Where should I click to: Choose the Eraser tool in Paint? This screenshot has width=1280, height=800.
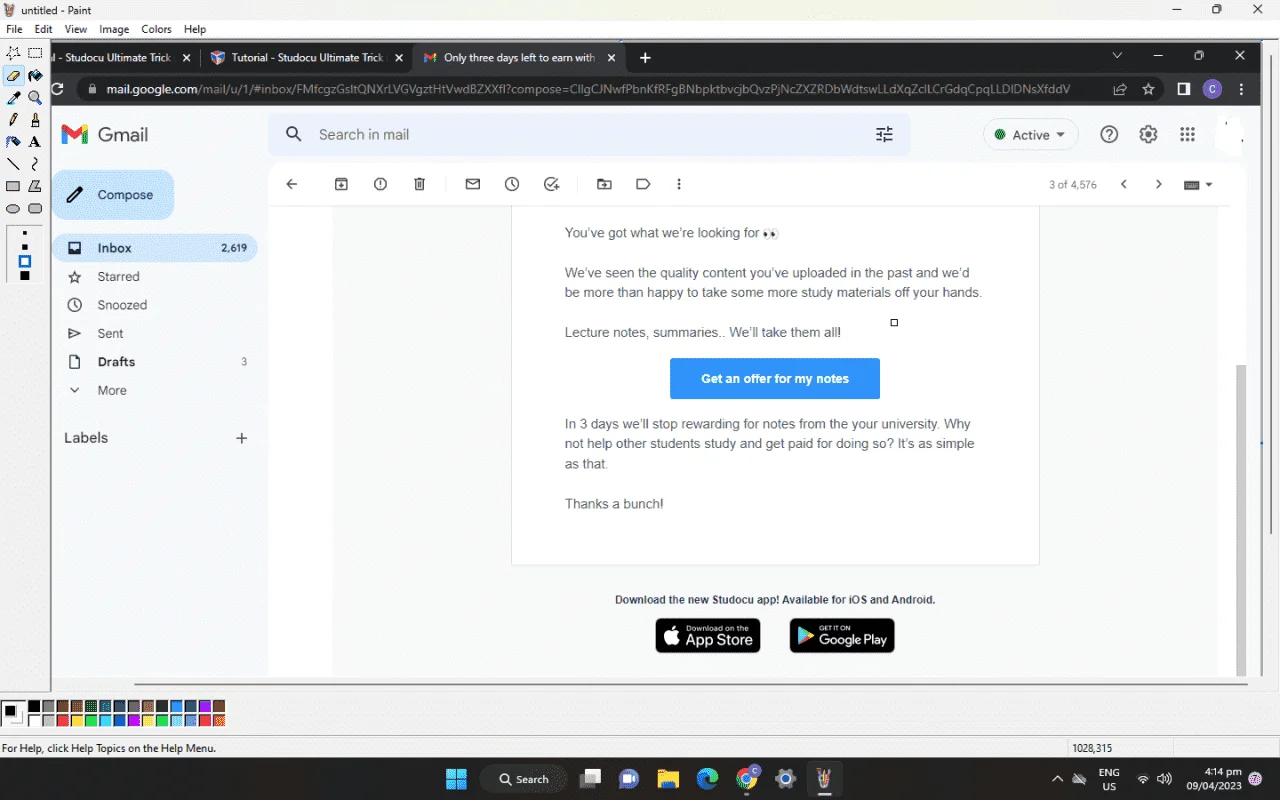click(13, 76)
